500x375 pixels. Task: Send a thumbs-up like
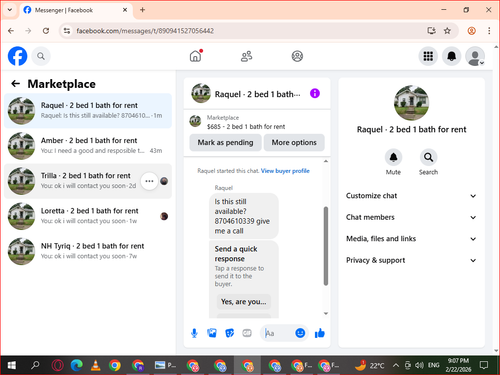(320, 333)
